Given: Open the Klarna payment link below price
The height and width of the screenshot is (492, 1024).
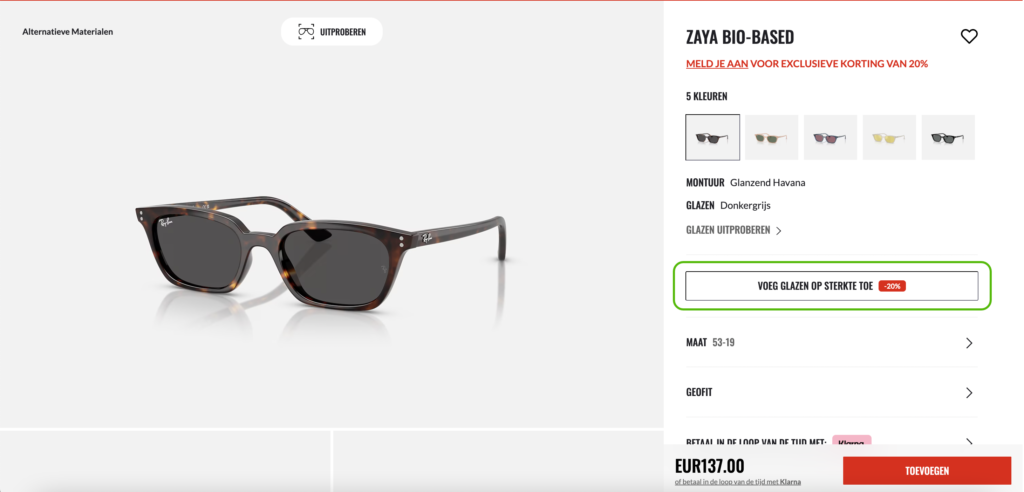Looking at the screenshot, I should [738, 482].
